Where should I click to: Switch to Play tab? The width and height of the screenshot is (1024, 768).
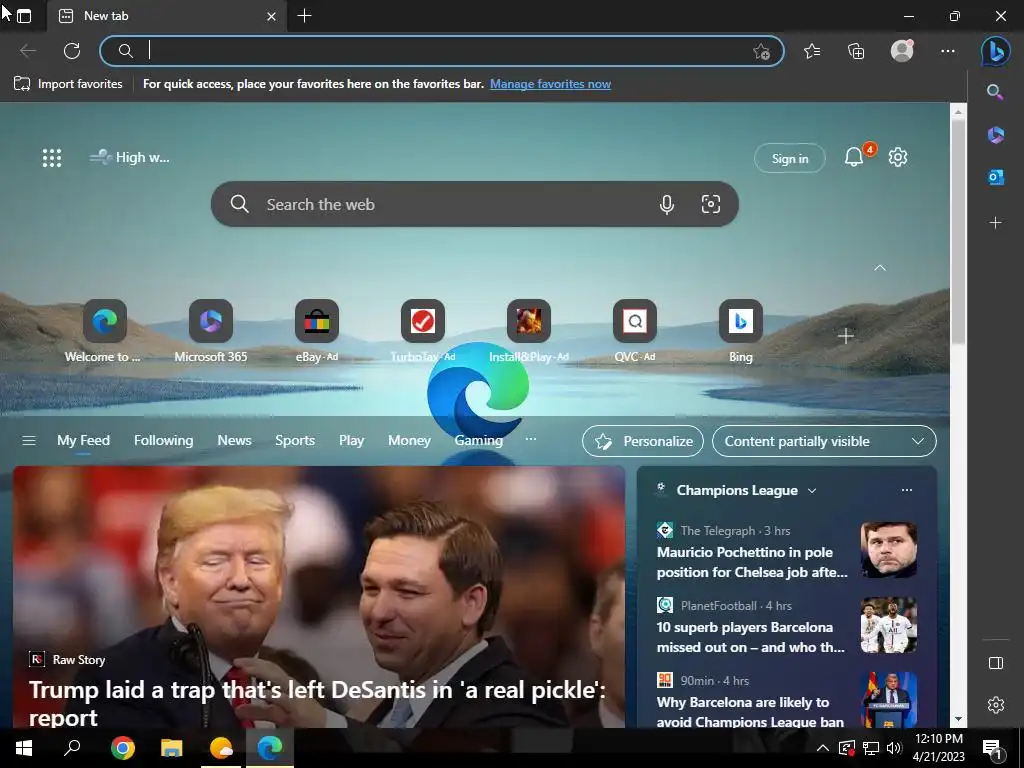(x=351, y=441)
